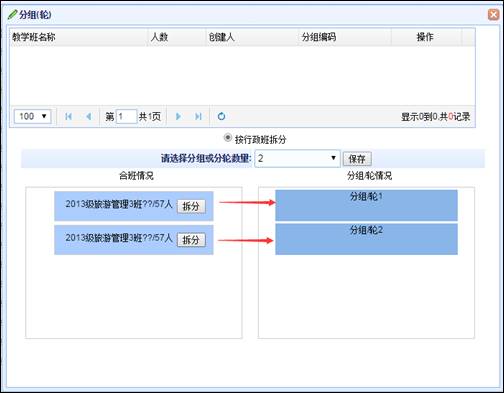Select the 按行政班拆分 radio option
Viewport: 504px width, 393px height.
[228, 138]
